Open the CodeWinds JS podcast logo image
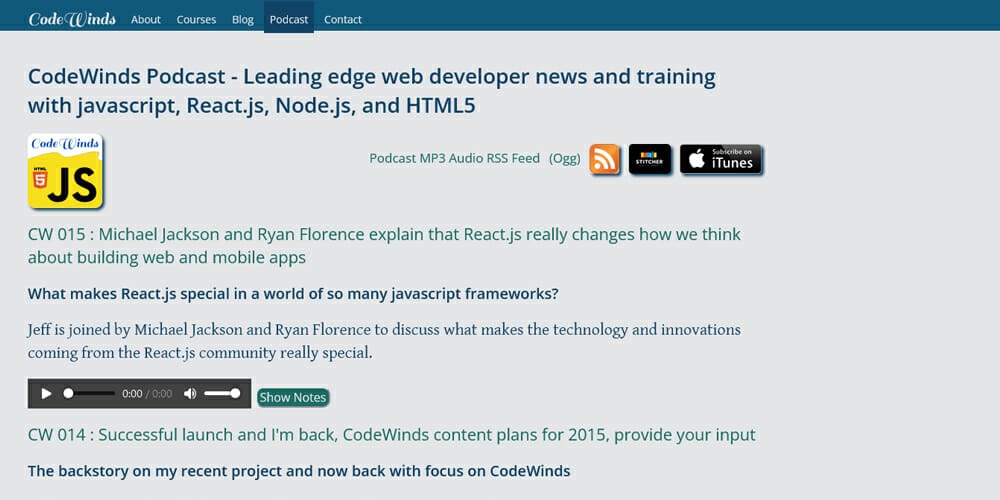Viewport: 1000px width, 500px height. pyautogui.click(x=65, y=171)
